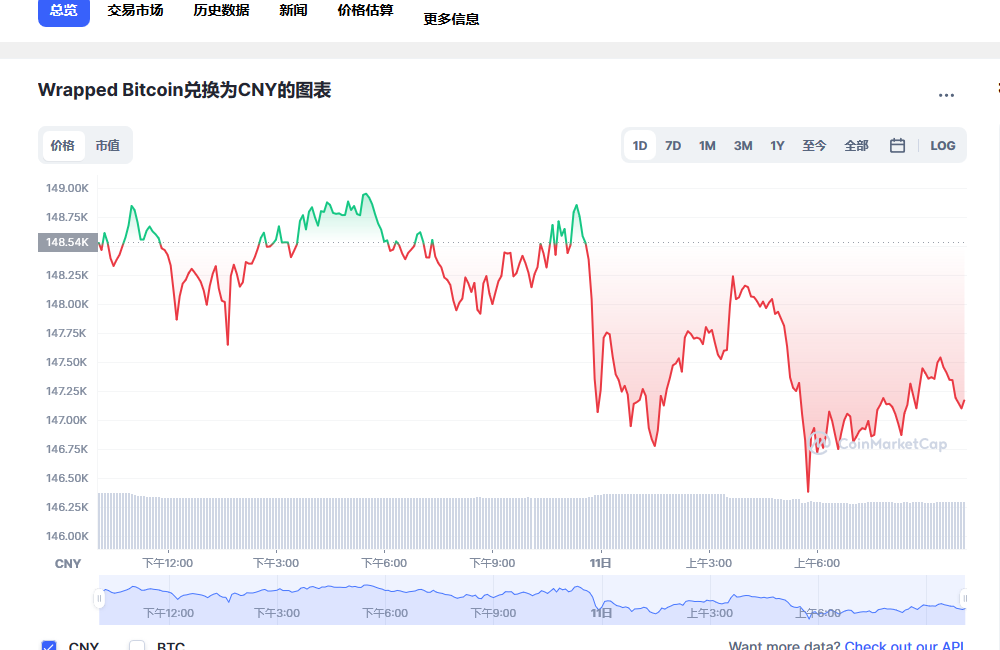Go to the 新闻 tab
The image size is (1000, 650).
[x=293, y=11]
